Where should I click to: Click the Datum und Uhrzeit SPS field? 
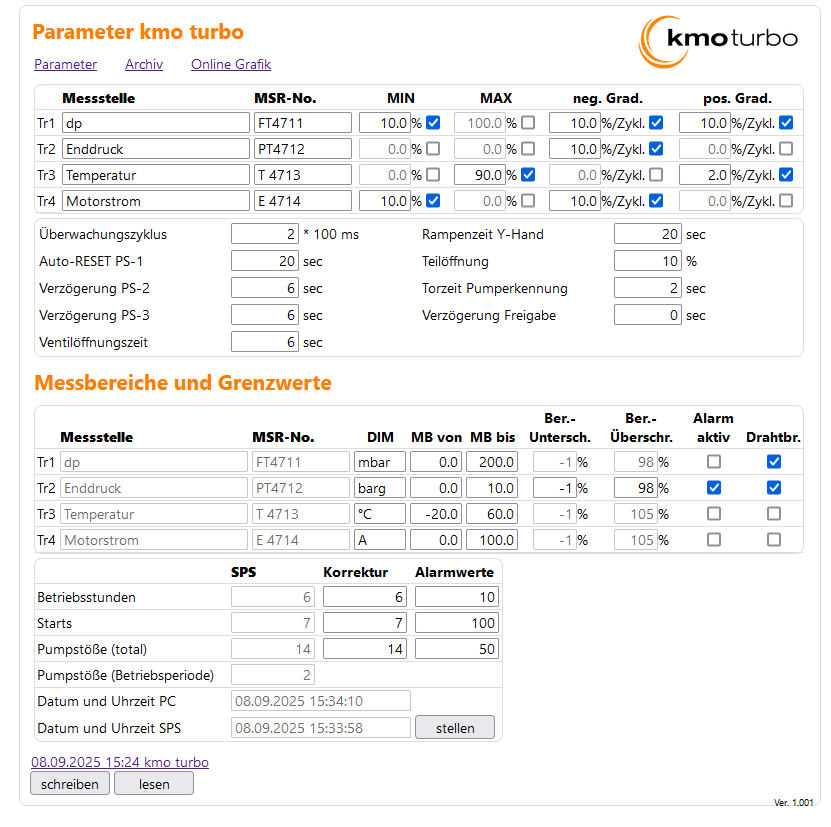click(321, 727)
